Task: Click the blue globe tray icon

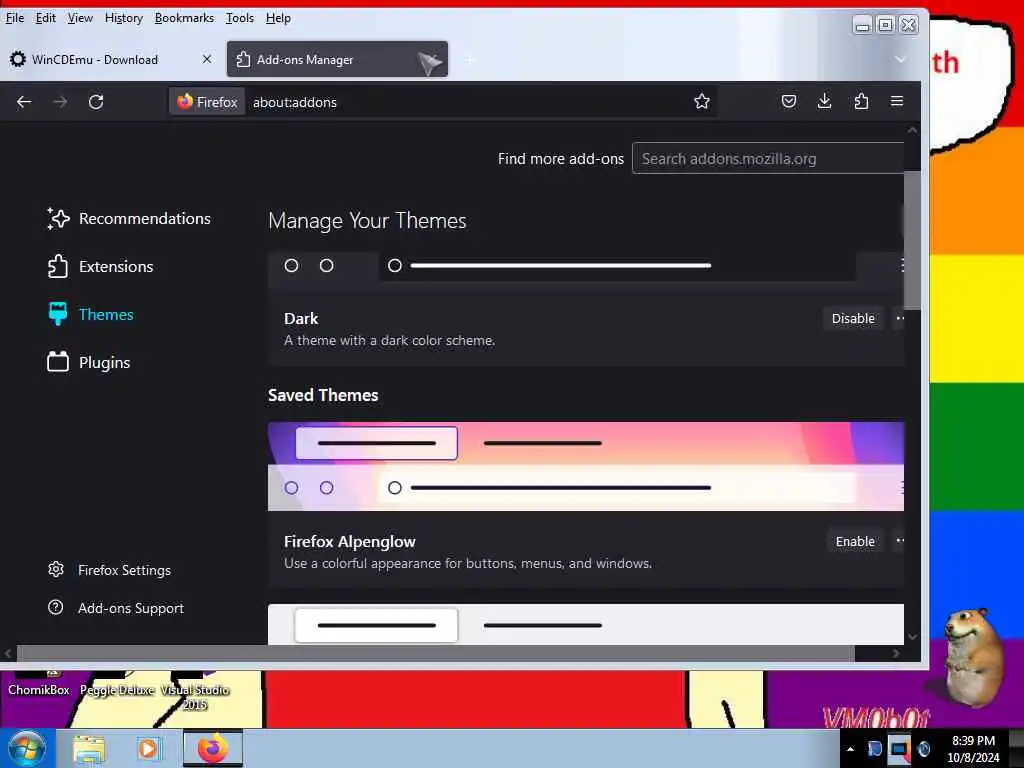Action: coord(923,749)
